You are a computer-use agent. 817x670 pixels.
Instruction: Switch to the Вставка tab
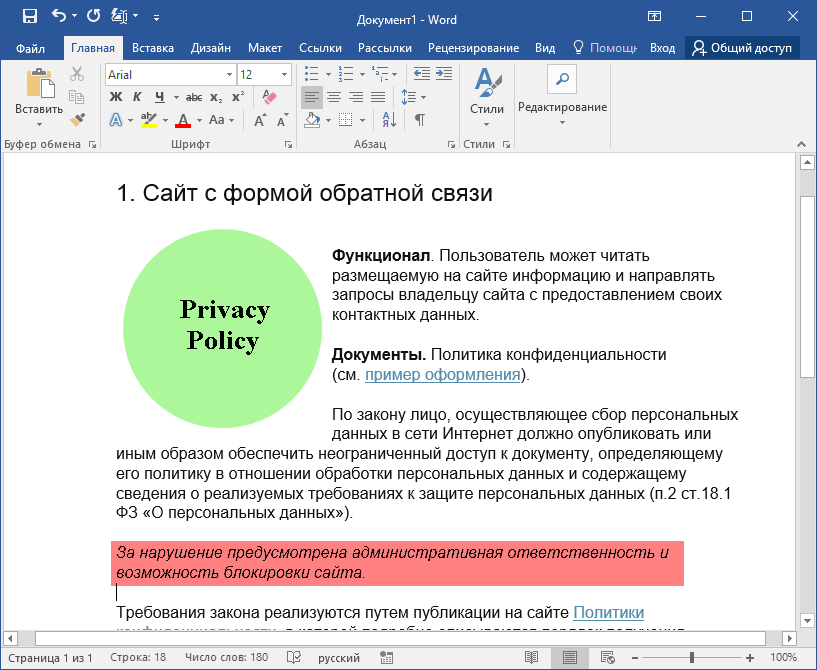(153, 48)
